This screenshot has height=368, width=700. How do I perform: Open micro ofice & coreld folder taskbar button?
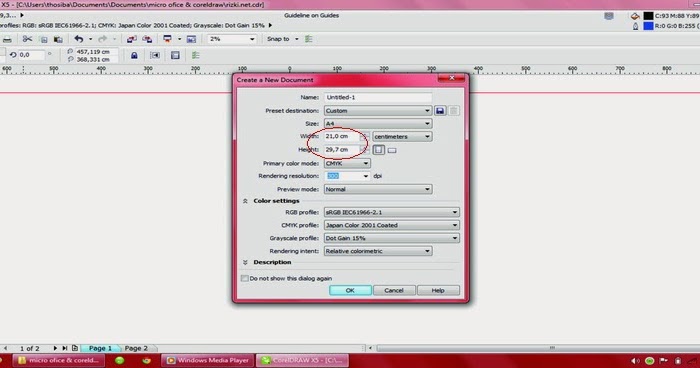(58, 360)
